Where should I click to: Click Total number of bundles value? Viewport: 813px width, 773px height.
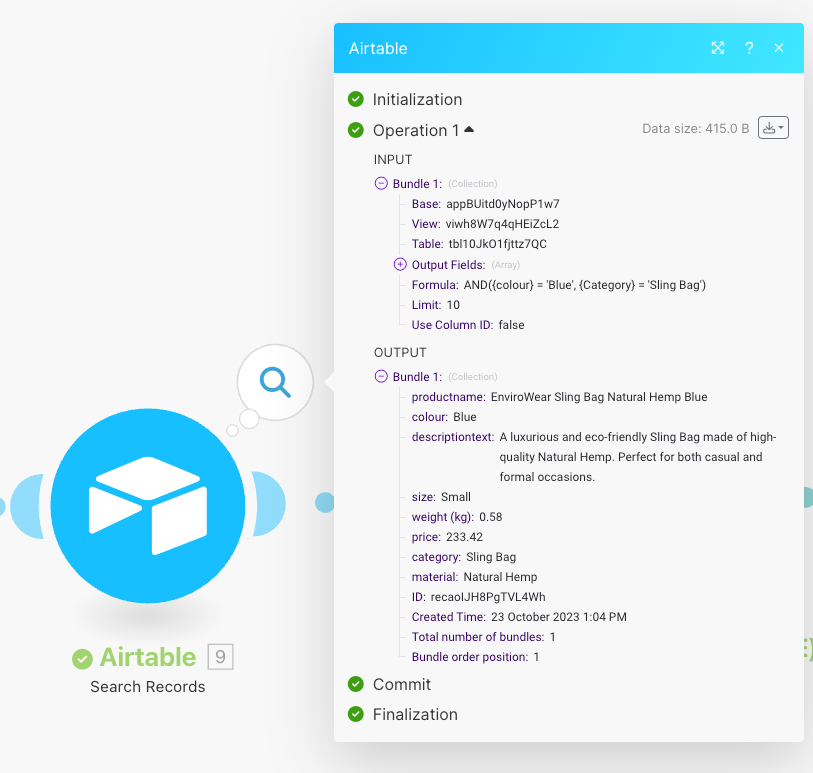(553, 637)
